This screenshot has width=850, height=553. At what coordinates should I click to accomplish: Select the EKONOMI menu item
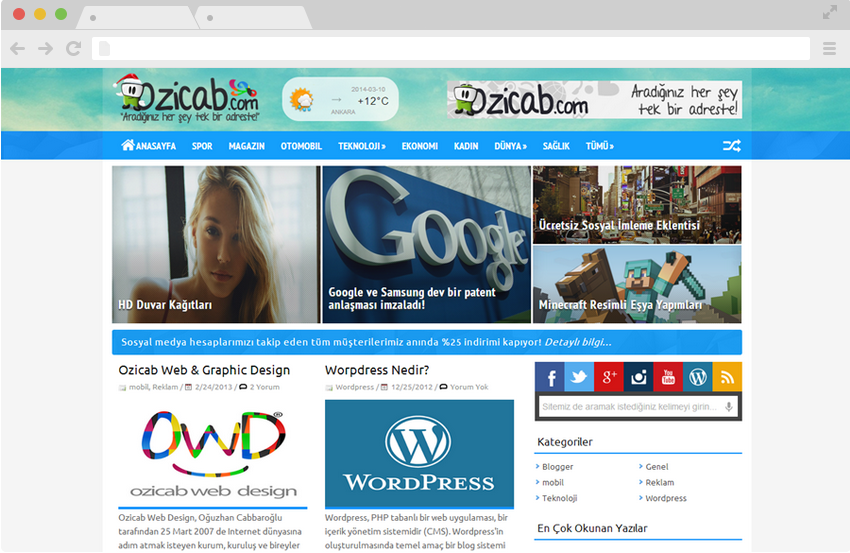coord(420,146)
